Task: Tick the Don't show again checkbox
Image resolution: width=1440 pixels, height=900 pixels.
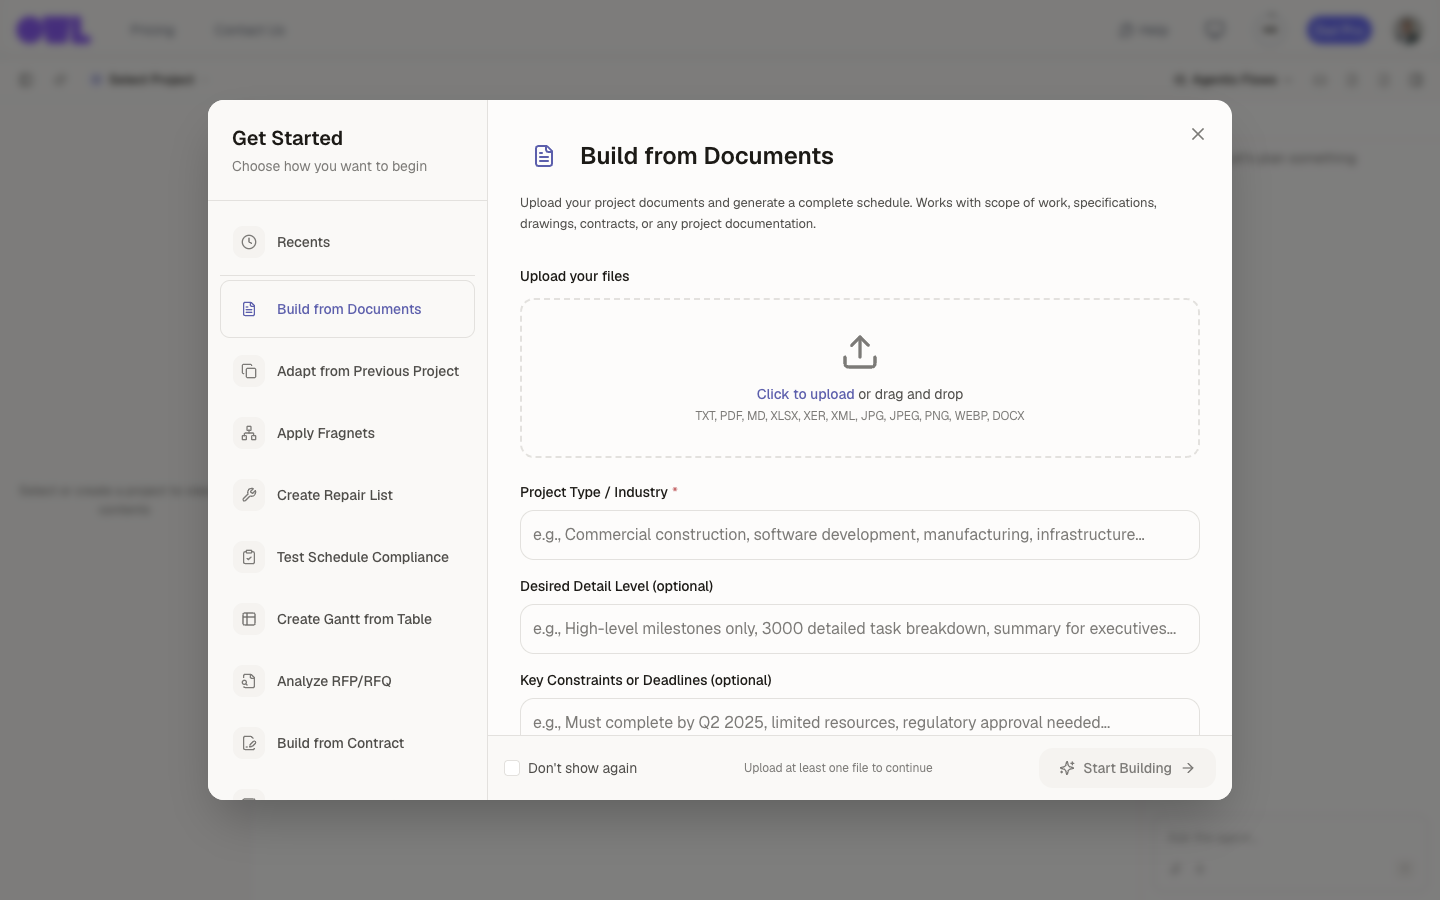Action: (x=512, y=768)
